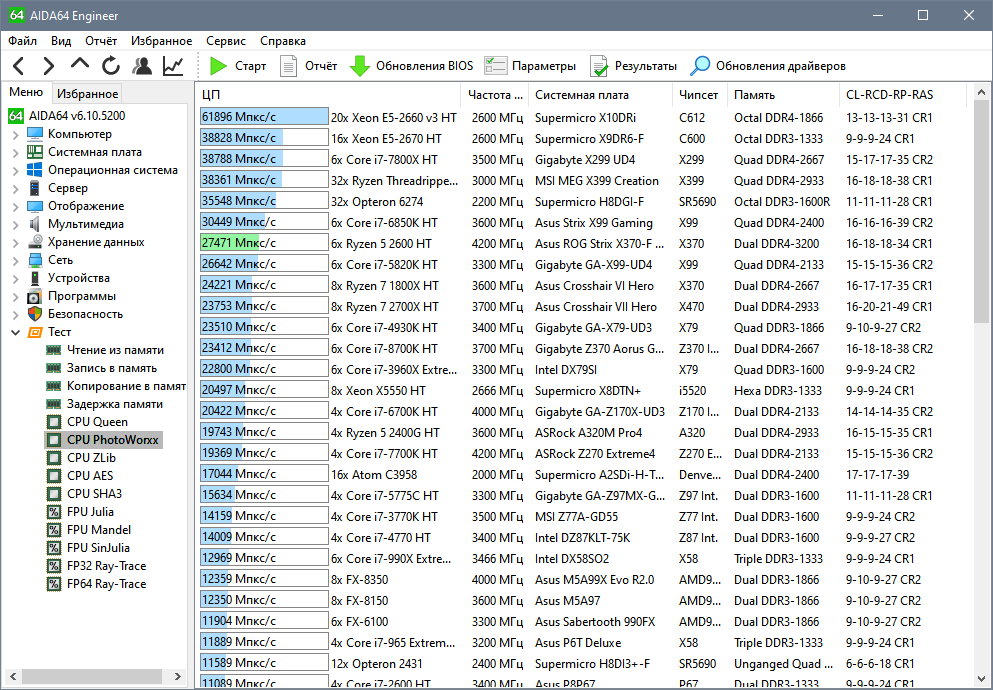
Task: Open Параметры in the toolbar
Action: tap(530, 66)
